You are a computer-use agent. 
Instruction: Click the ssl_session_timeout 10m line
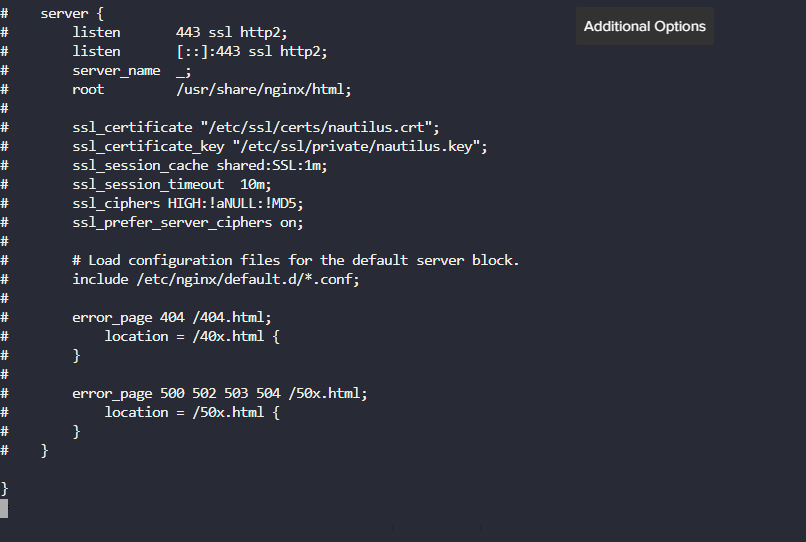171,184
